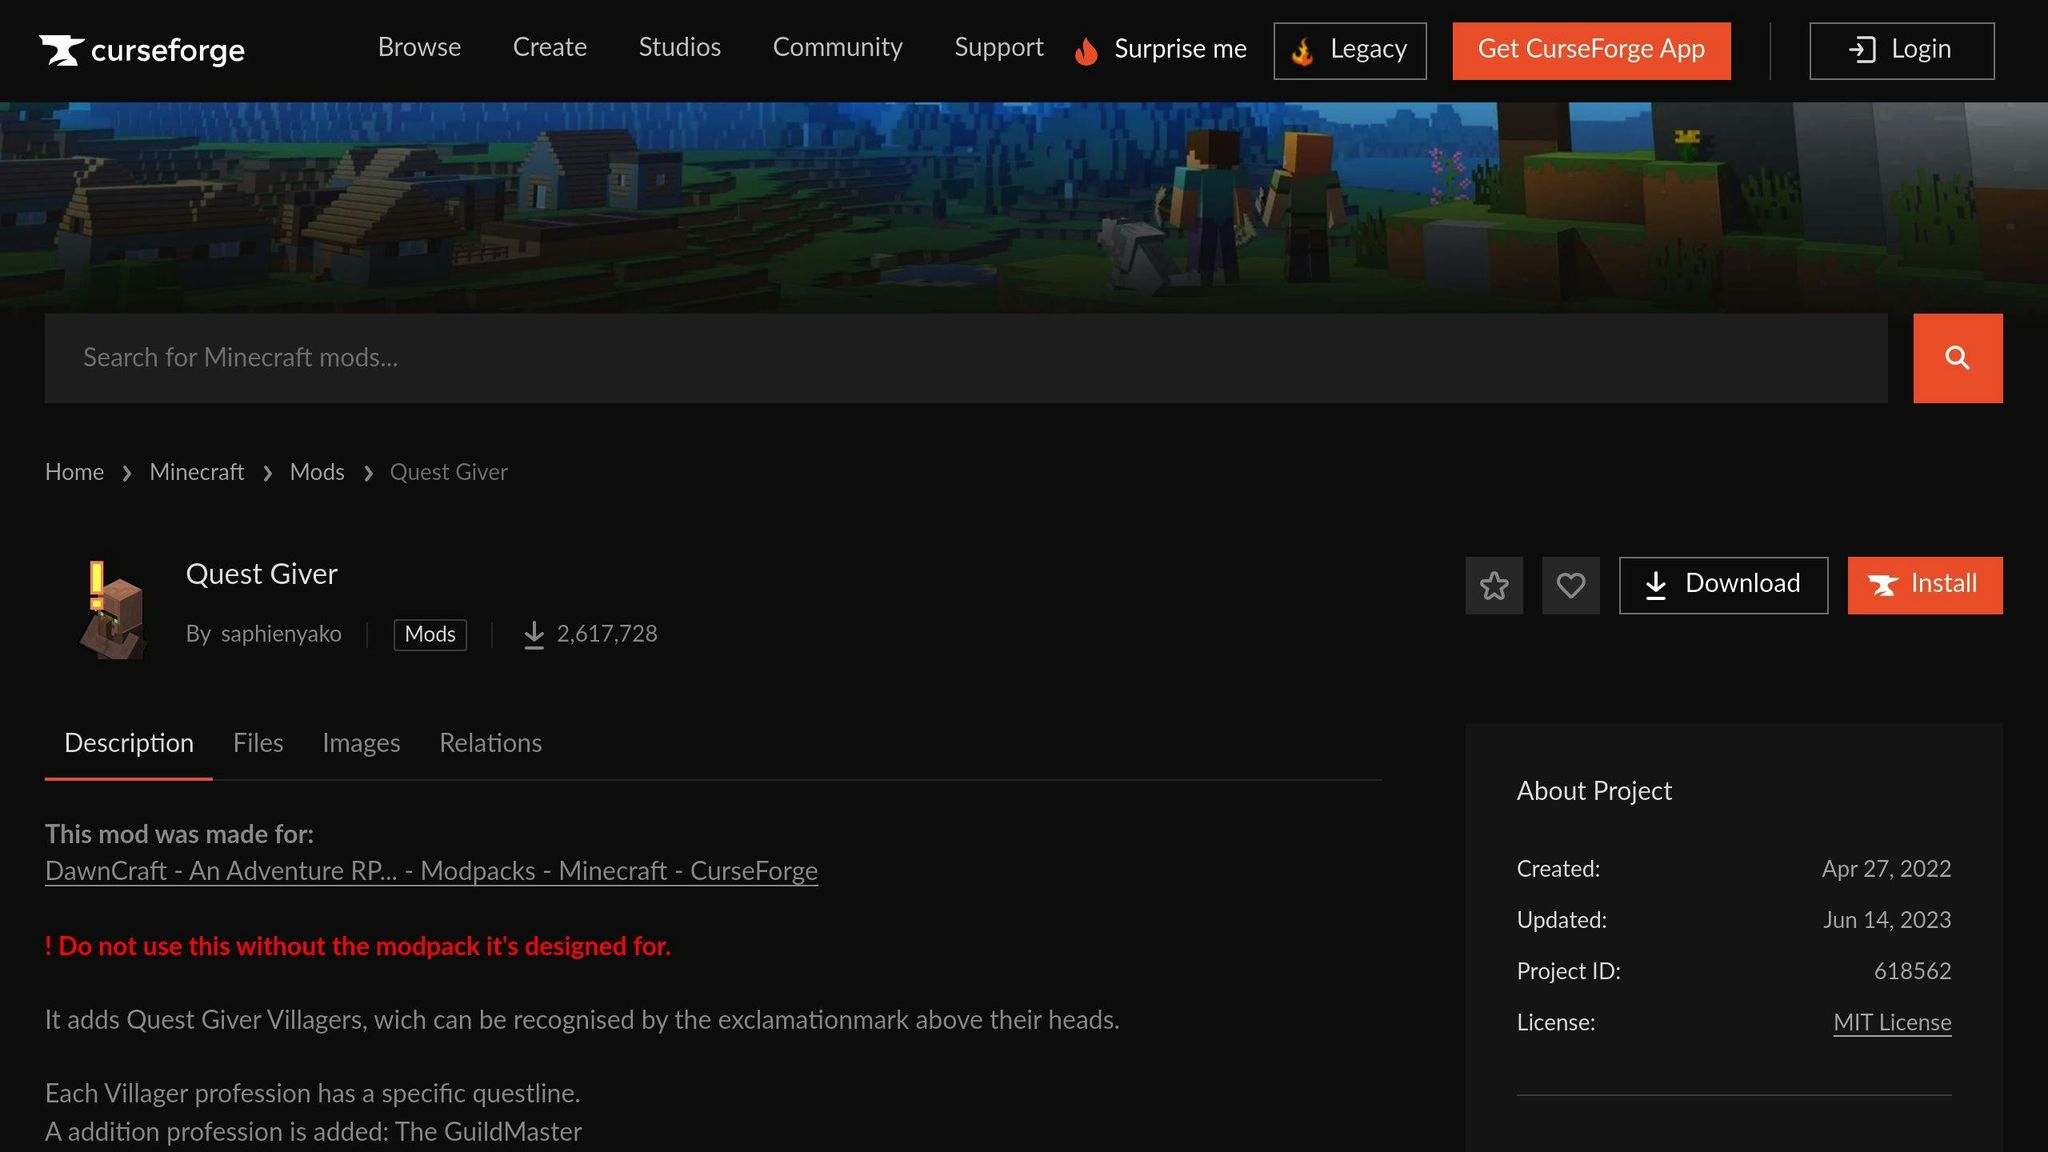This screenshot has height=1152, width=2048.
Task: Click the Surprise me flame link
Action: pos(1161,50)
